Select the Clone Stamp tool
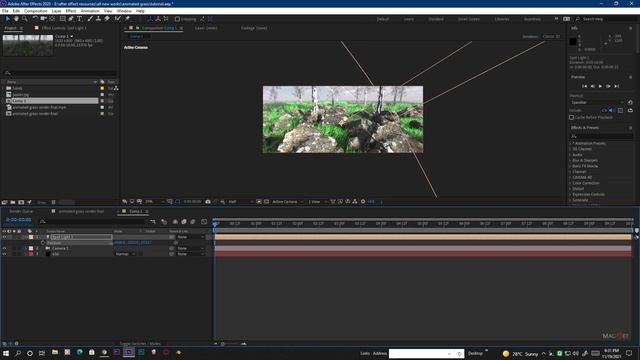640x360 pixels. 98,19
